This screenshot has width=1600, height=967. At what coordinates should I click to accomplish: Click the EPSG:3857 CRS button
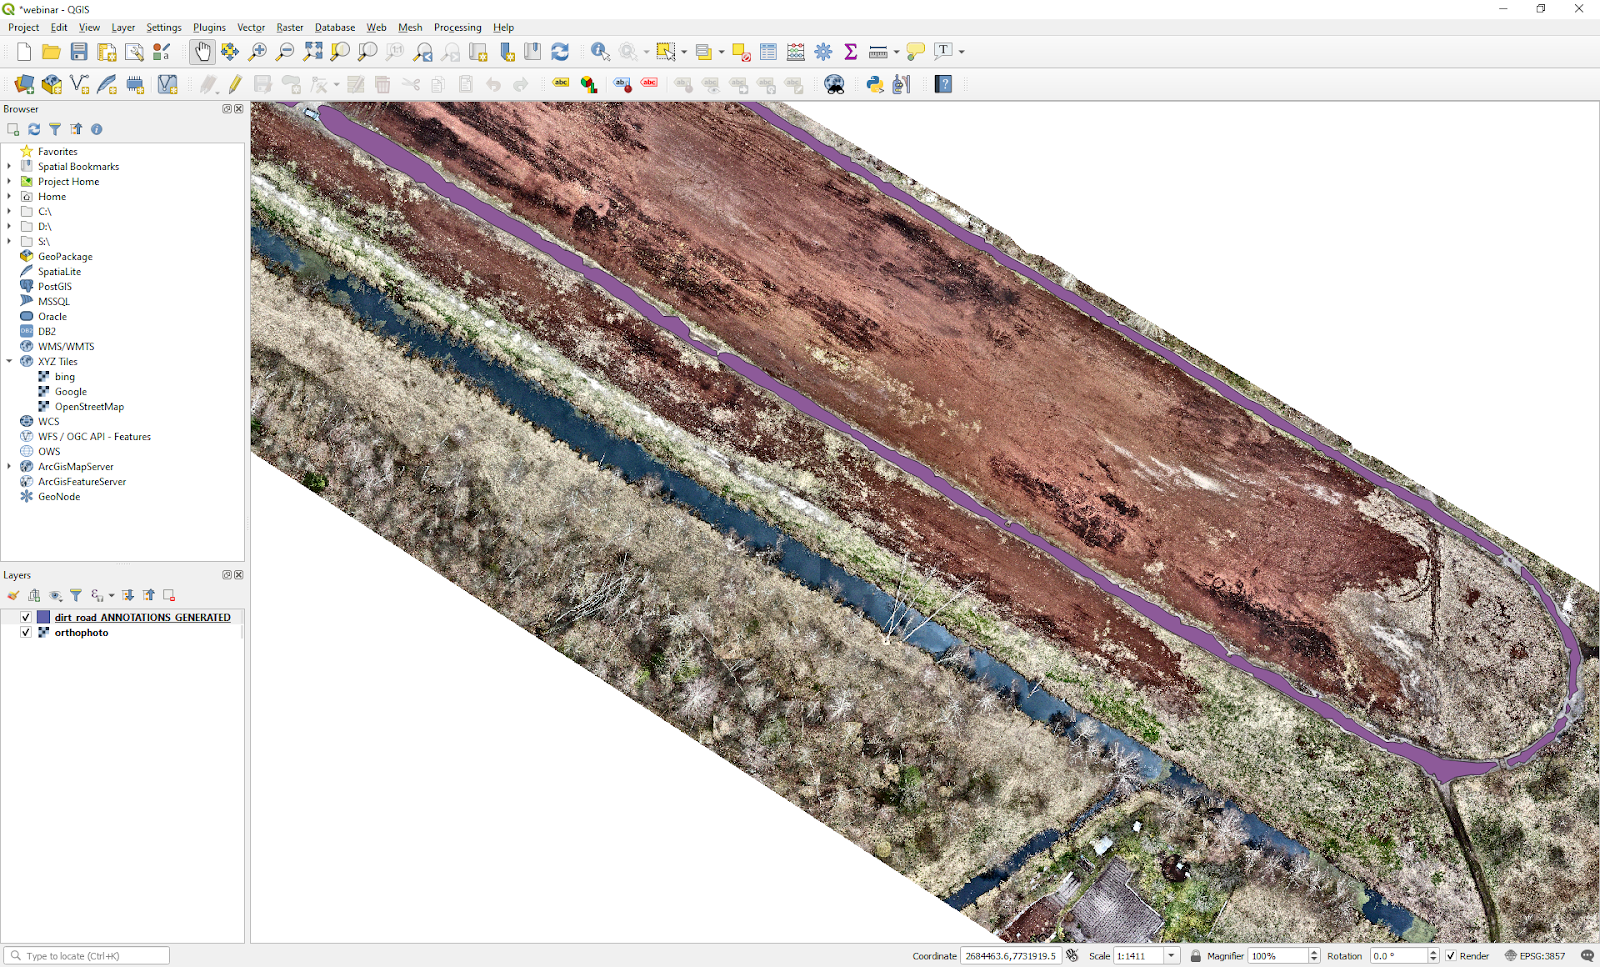pos(1535,956)
